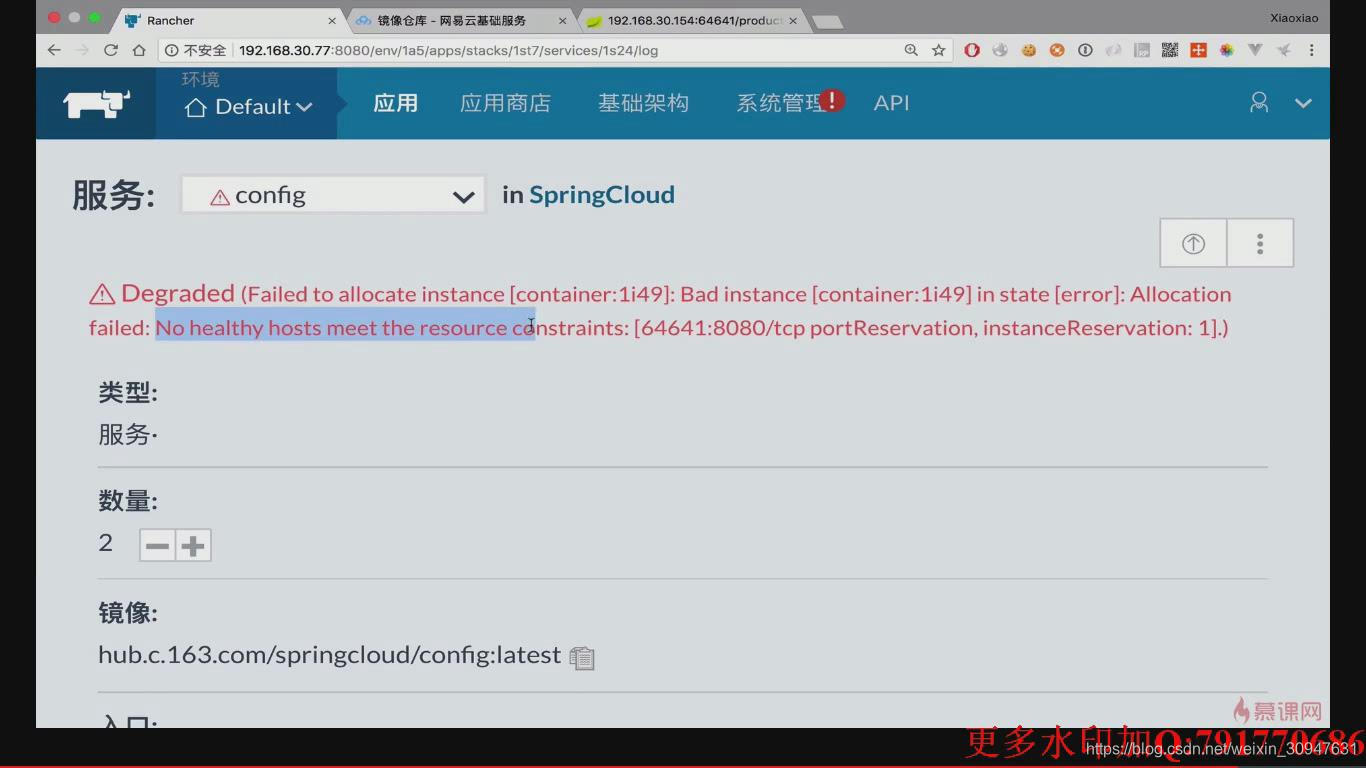Click the grey bird extension icon
This screenshot has height=768, width=1366.
[x=1283, y=50]
